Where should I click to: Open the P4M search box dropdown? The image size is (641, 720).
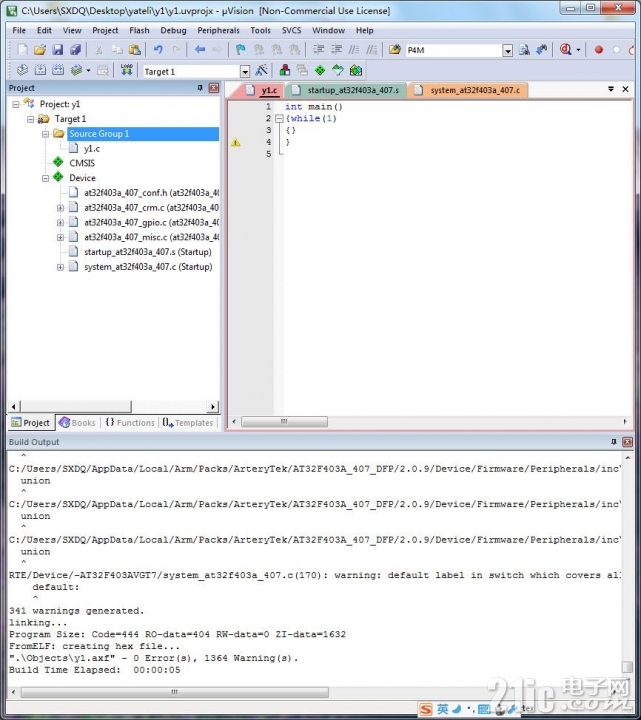click(x=507, y=51)
